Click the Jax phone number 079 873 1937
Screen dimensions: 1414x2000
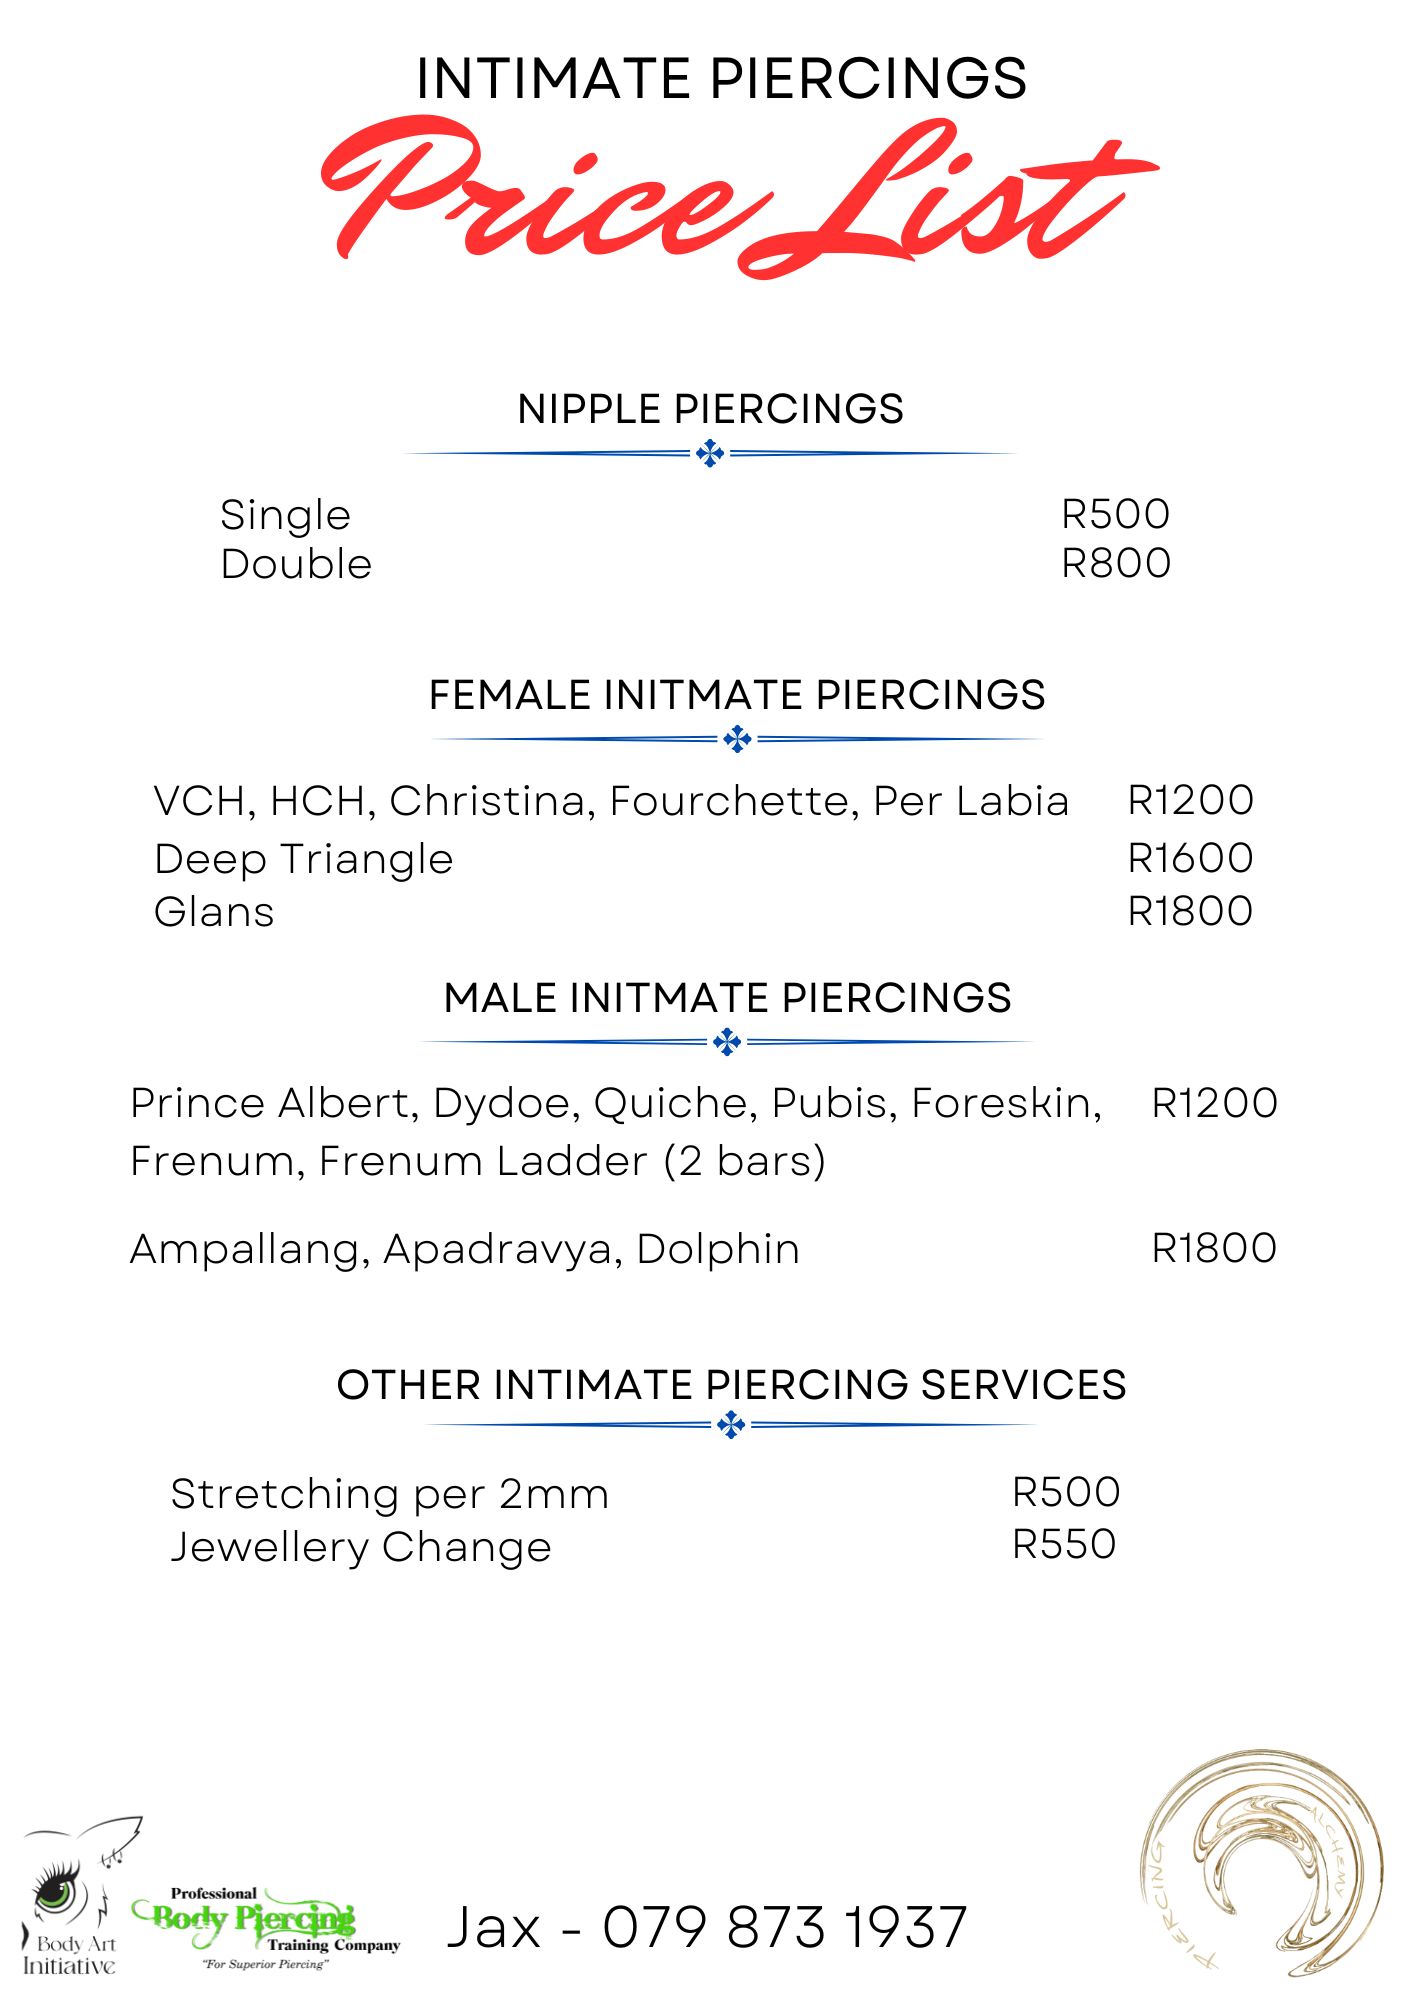(707, 1926)
